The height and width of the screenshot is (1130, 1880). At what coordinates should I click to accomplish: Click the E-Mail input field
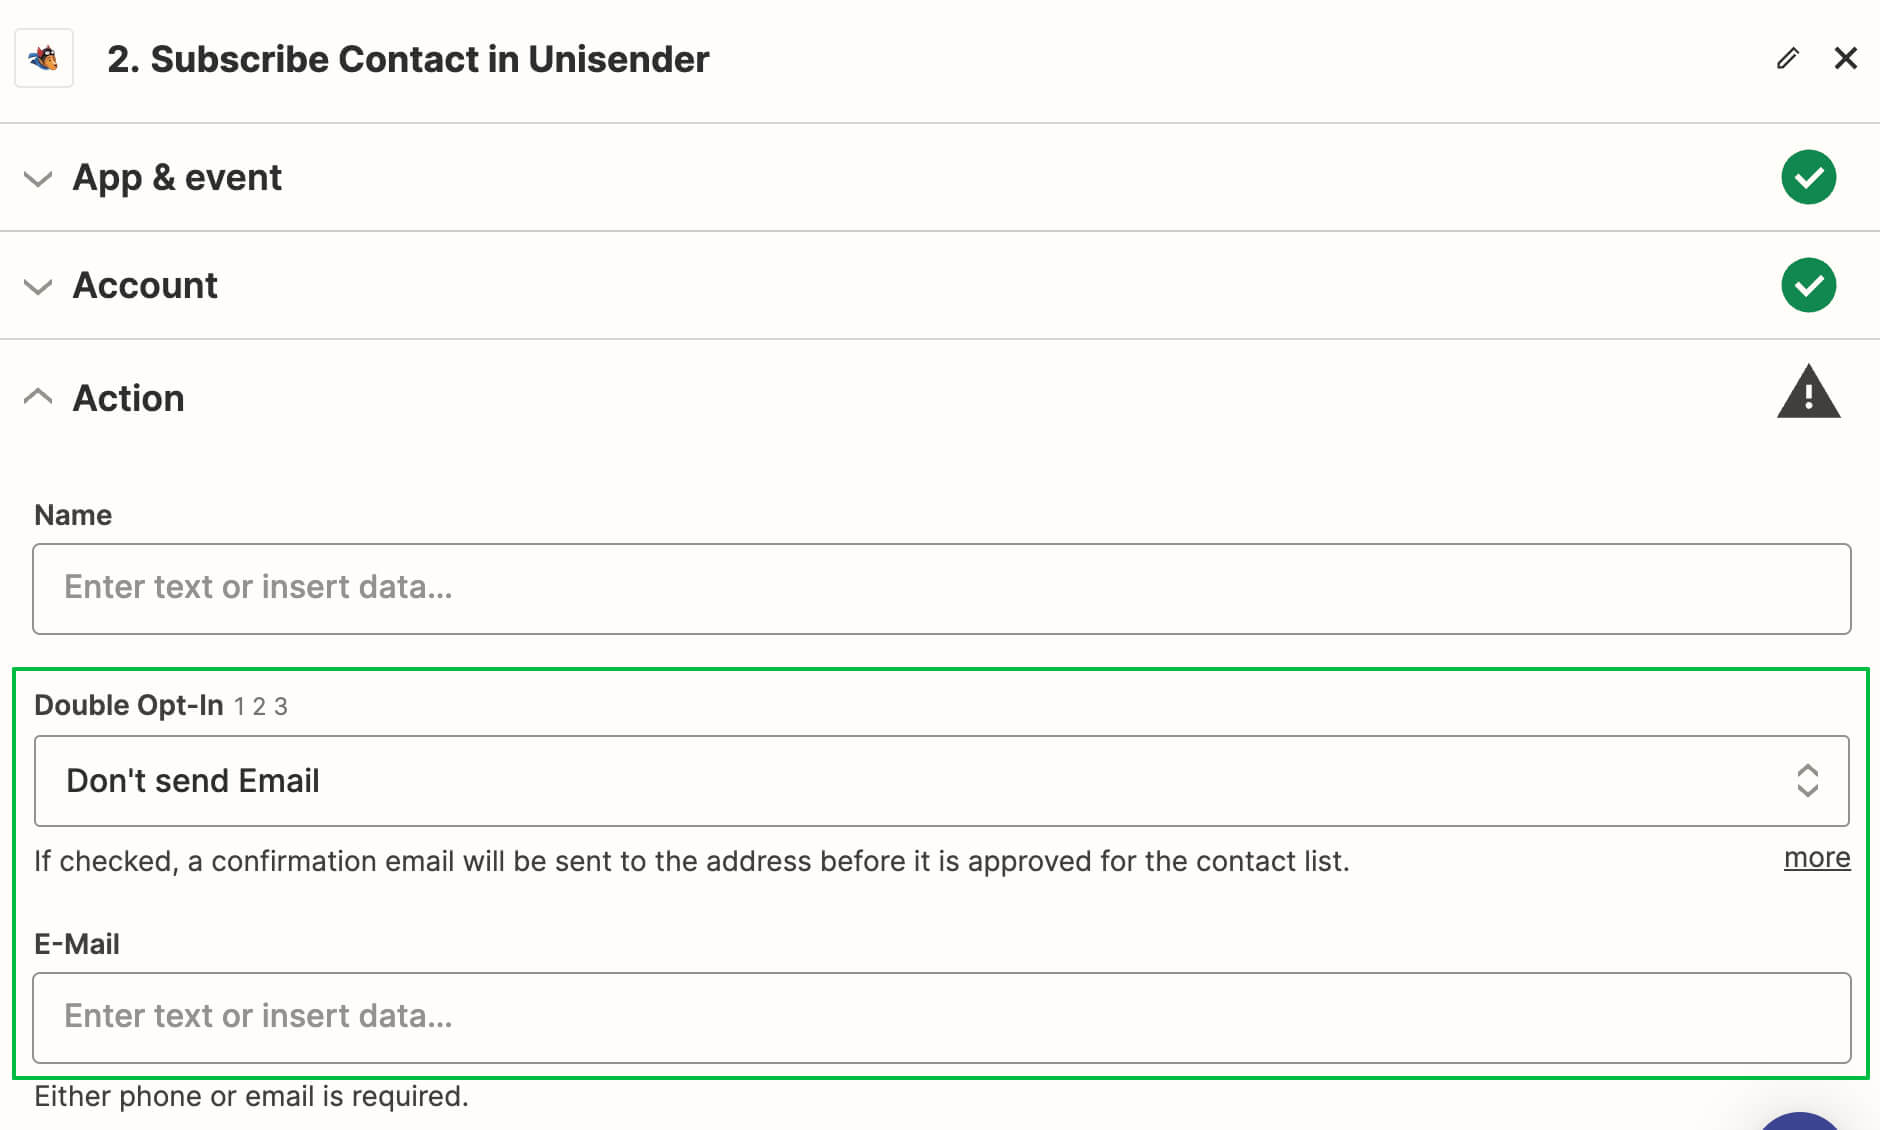click(x=941, y=1018)
